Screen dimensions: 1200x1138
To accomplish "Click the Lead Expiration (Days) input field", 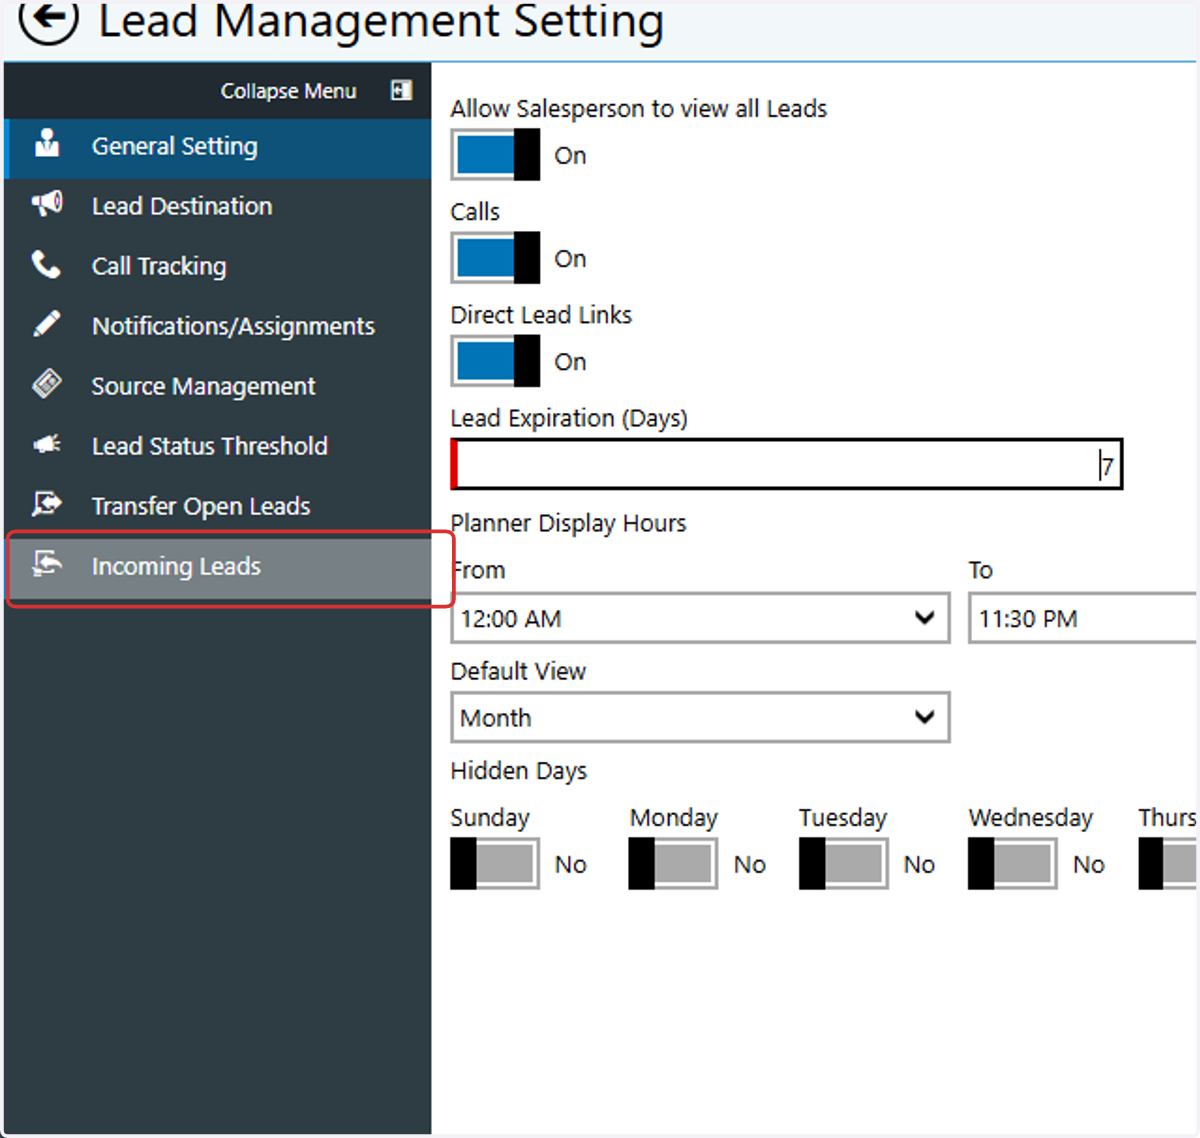I will [787, 465].
